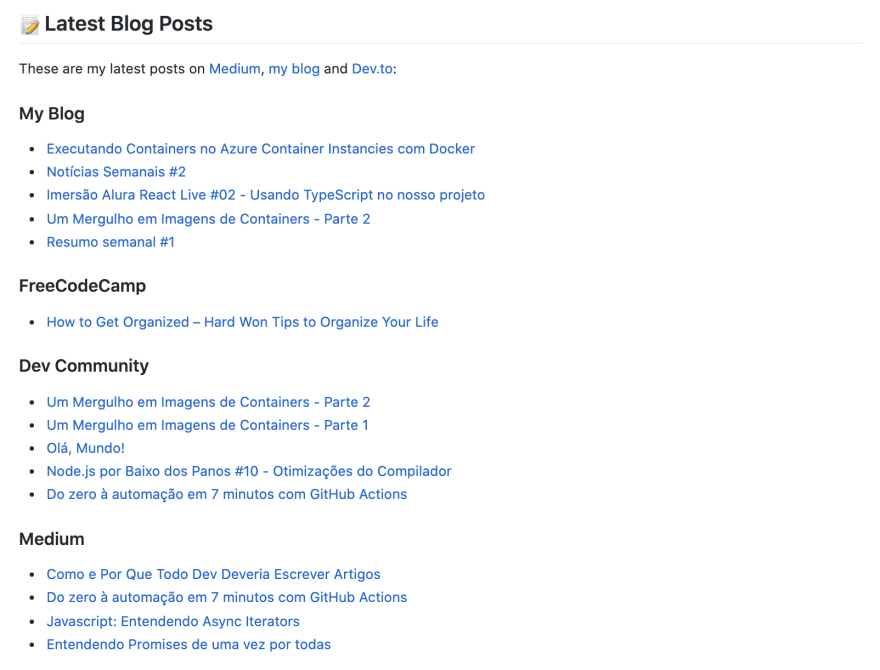The width and height of the screenshot is (880, 670).
Task: Follow the 'my blog' link
Action: (294, 69)
